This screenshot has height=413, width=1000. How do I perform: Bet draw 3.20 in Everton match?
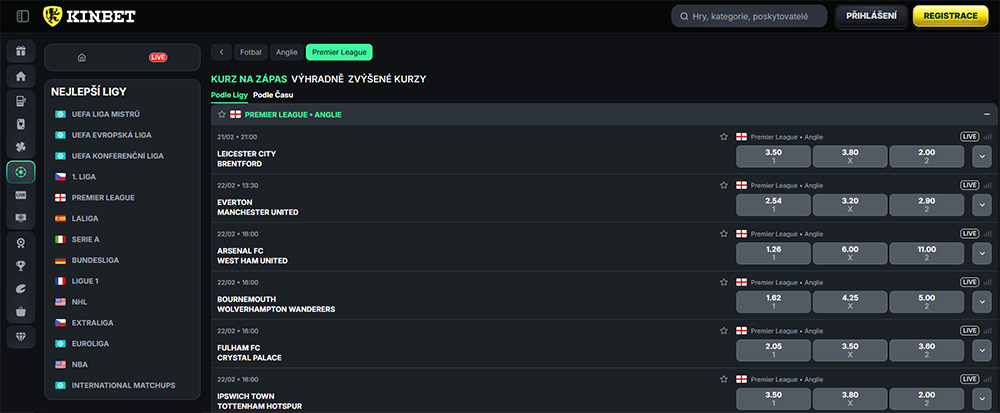click(x=849, y=205)
